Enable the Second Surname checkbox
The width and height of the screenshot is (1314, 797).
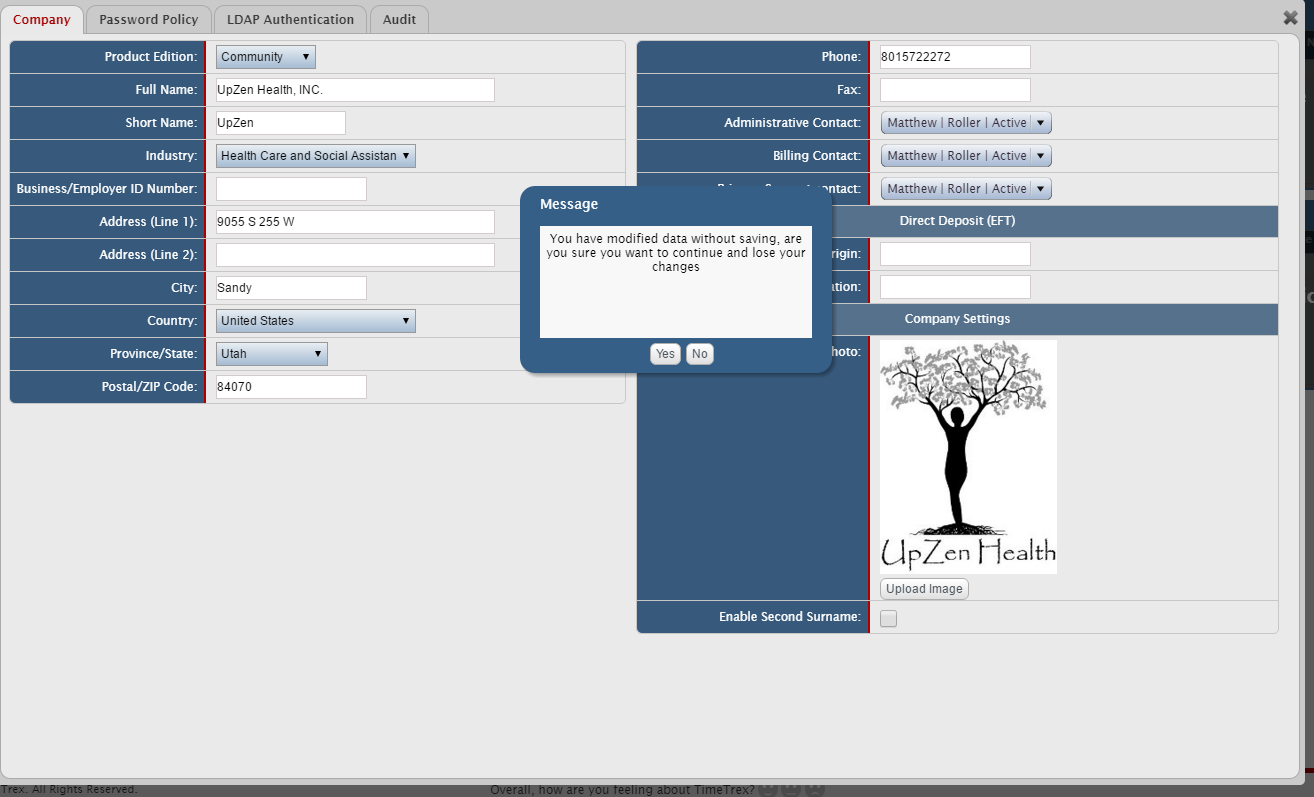[888, 618]
